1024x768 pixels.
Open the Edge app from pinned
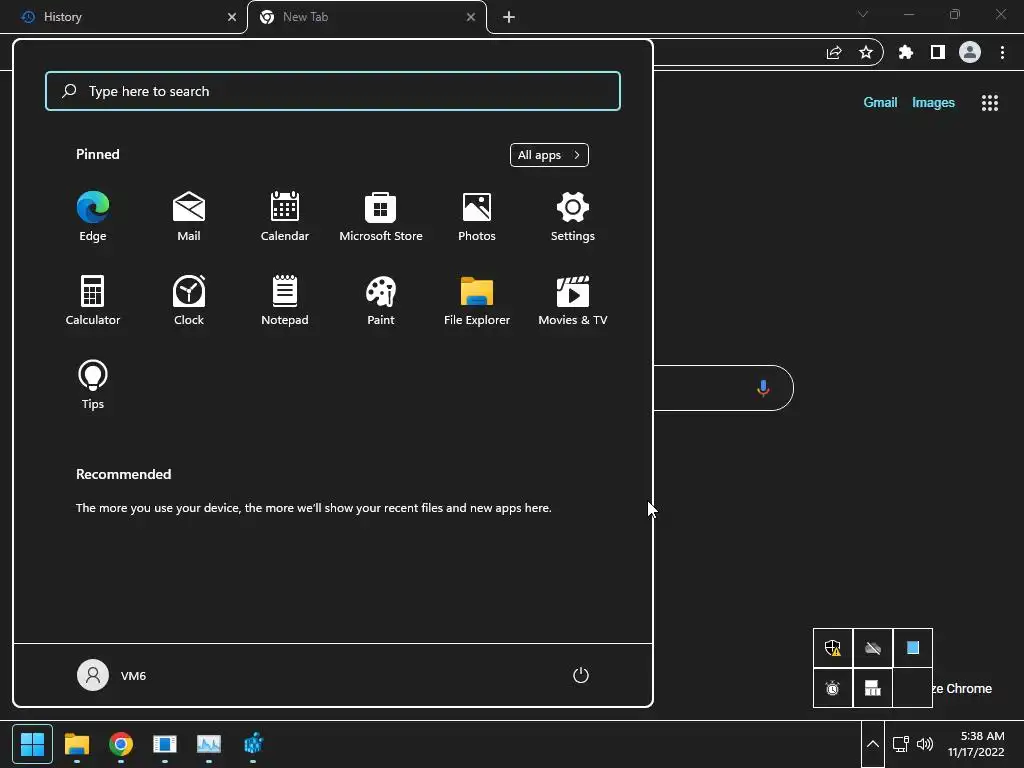pyautogui.click(x=93, y=217)
